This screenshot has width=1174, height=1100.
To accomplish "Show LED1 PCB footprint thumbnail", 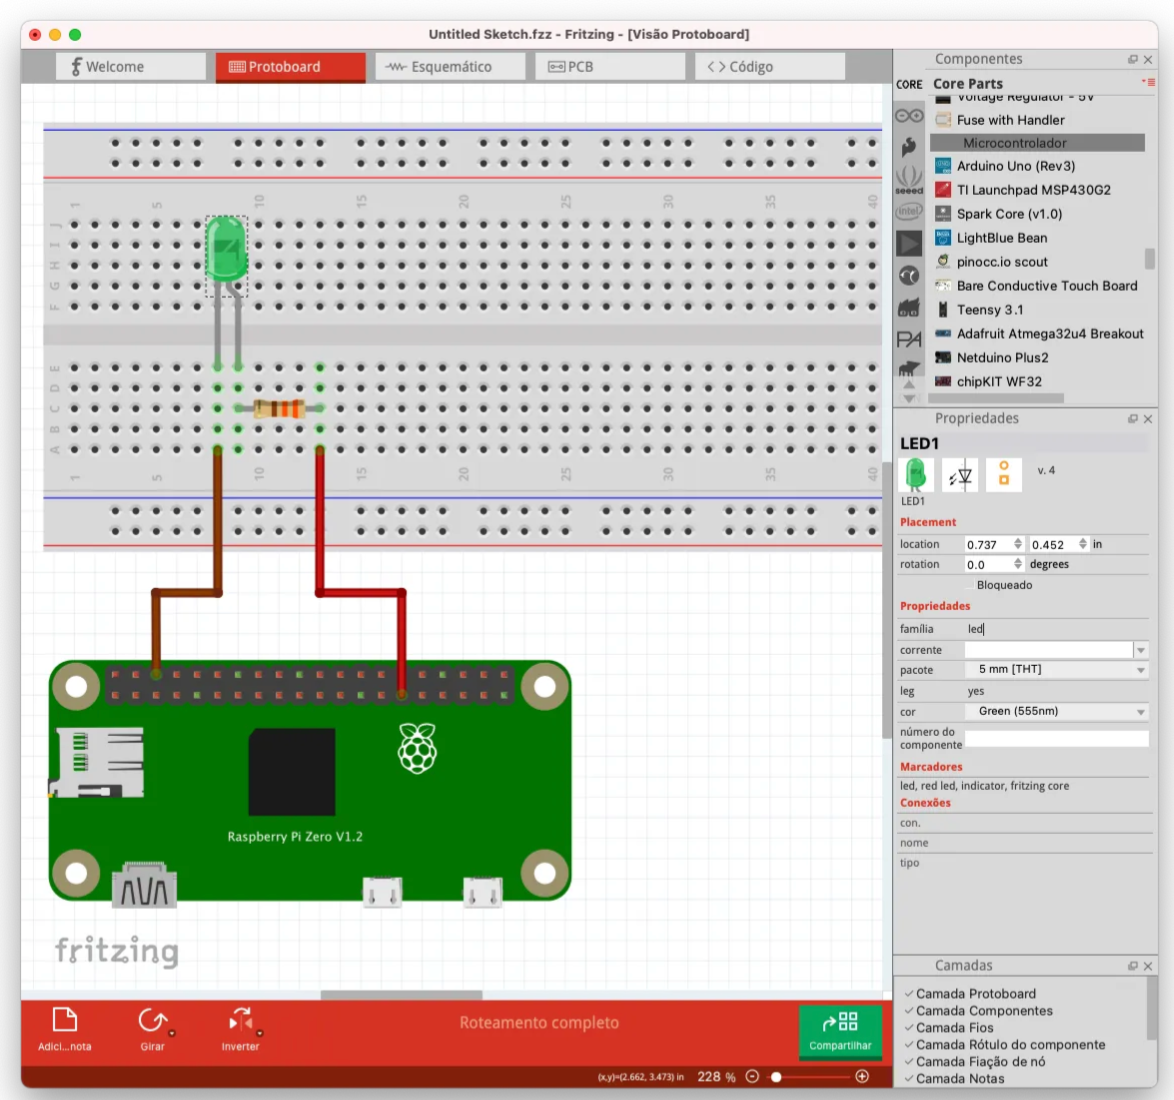I will pos(1004,475).
